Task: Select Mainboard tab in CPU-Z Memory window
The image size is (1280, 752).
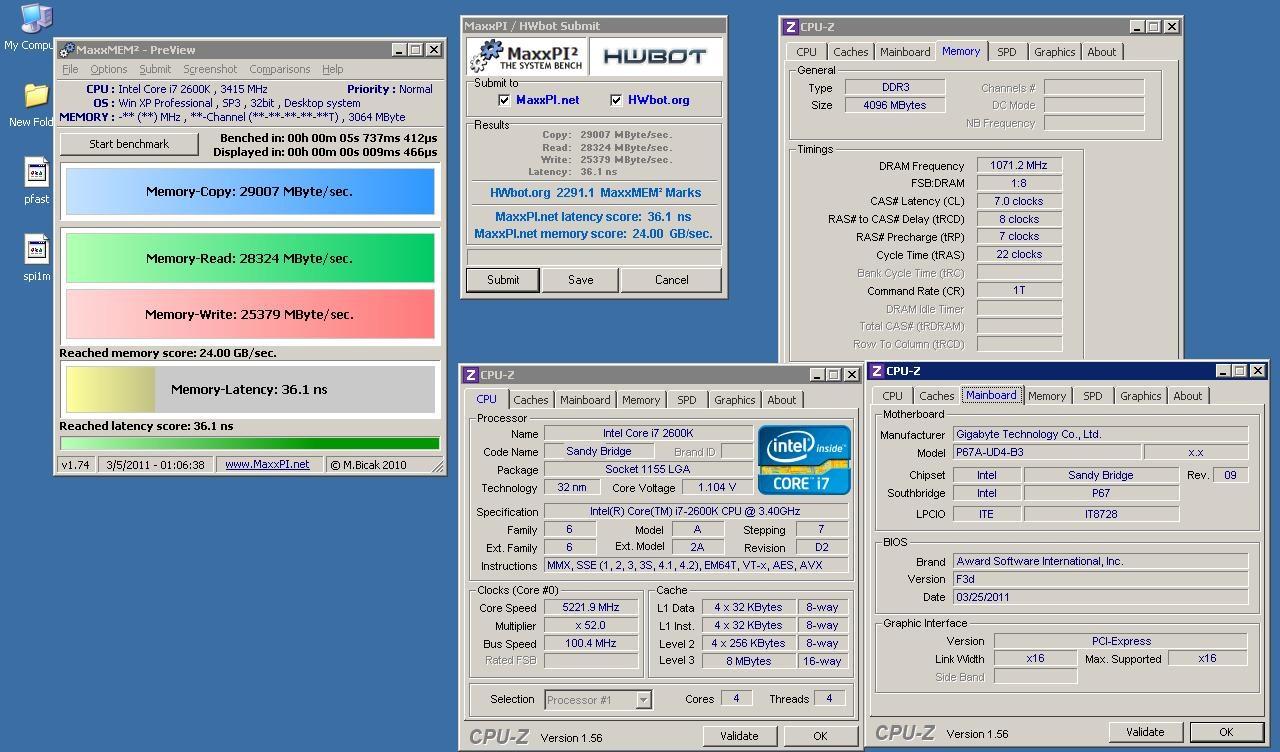Action: pyautogui.click(x=905, y=52)
